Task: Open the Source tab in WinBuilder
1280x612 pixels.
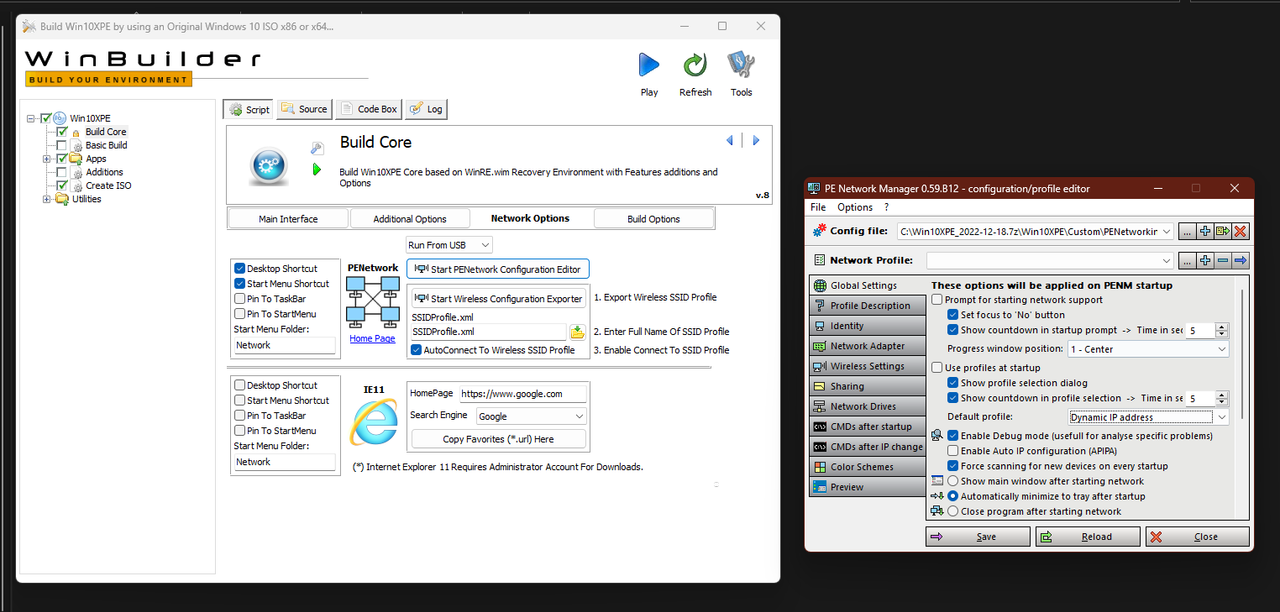Action: (304, 109)
